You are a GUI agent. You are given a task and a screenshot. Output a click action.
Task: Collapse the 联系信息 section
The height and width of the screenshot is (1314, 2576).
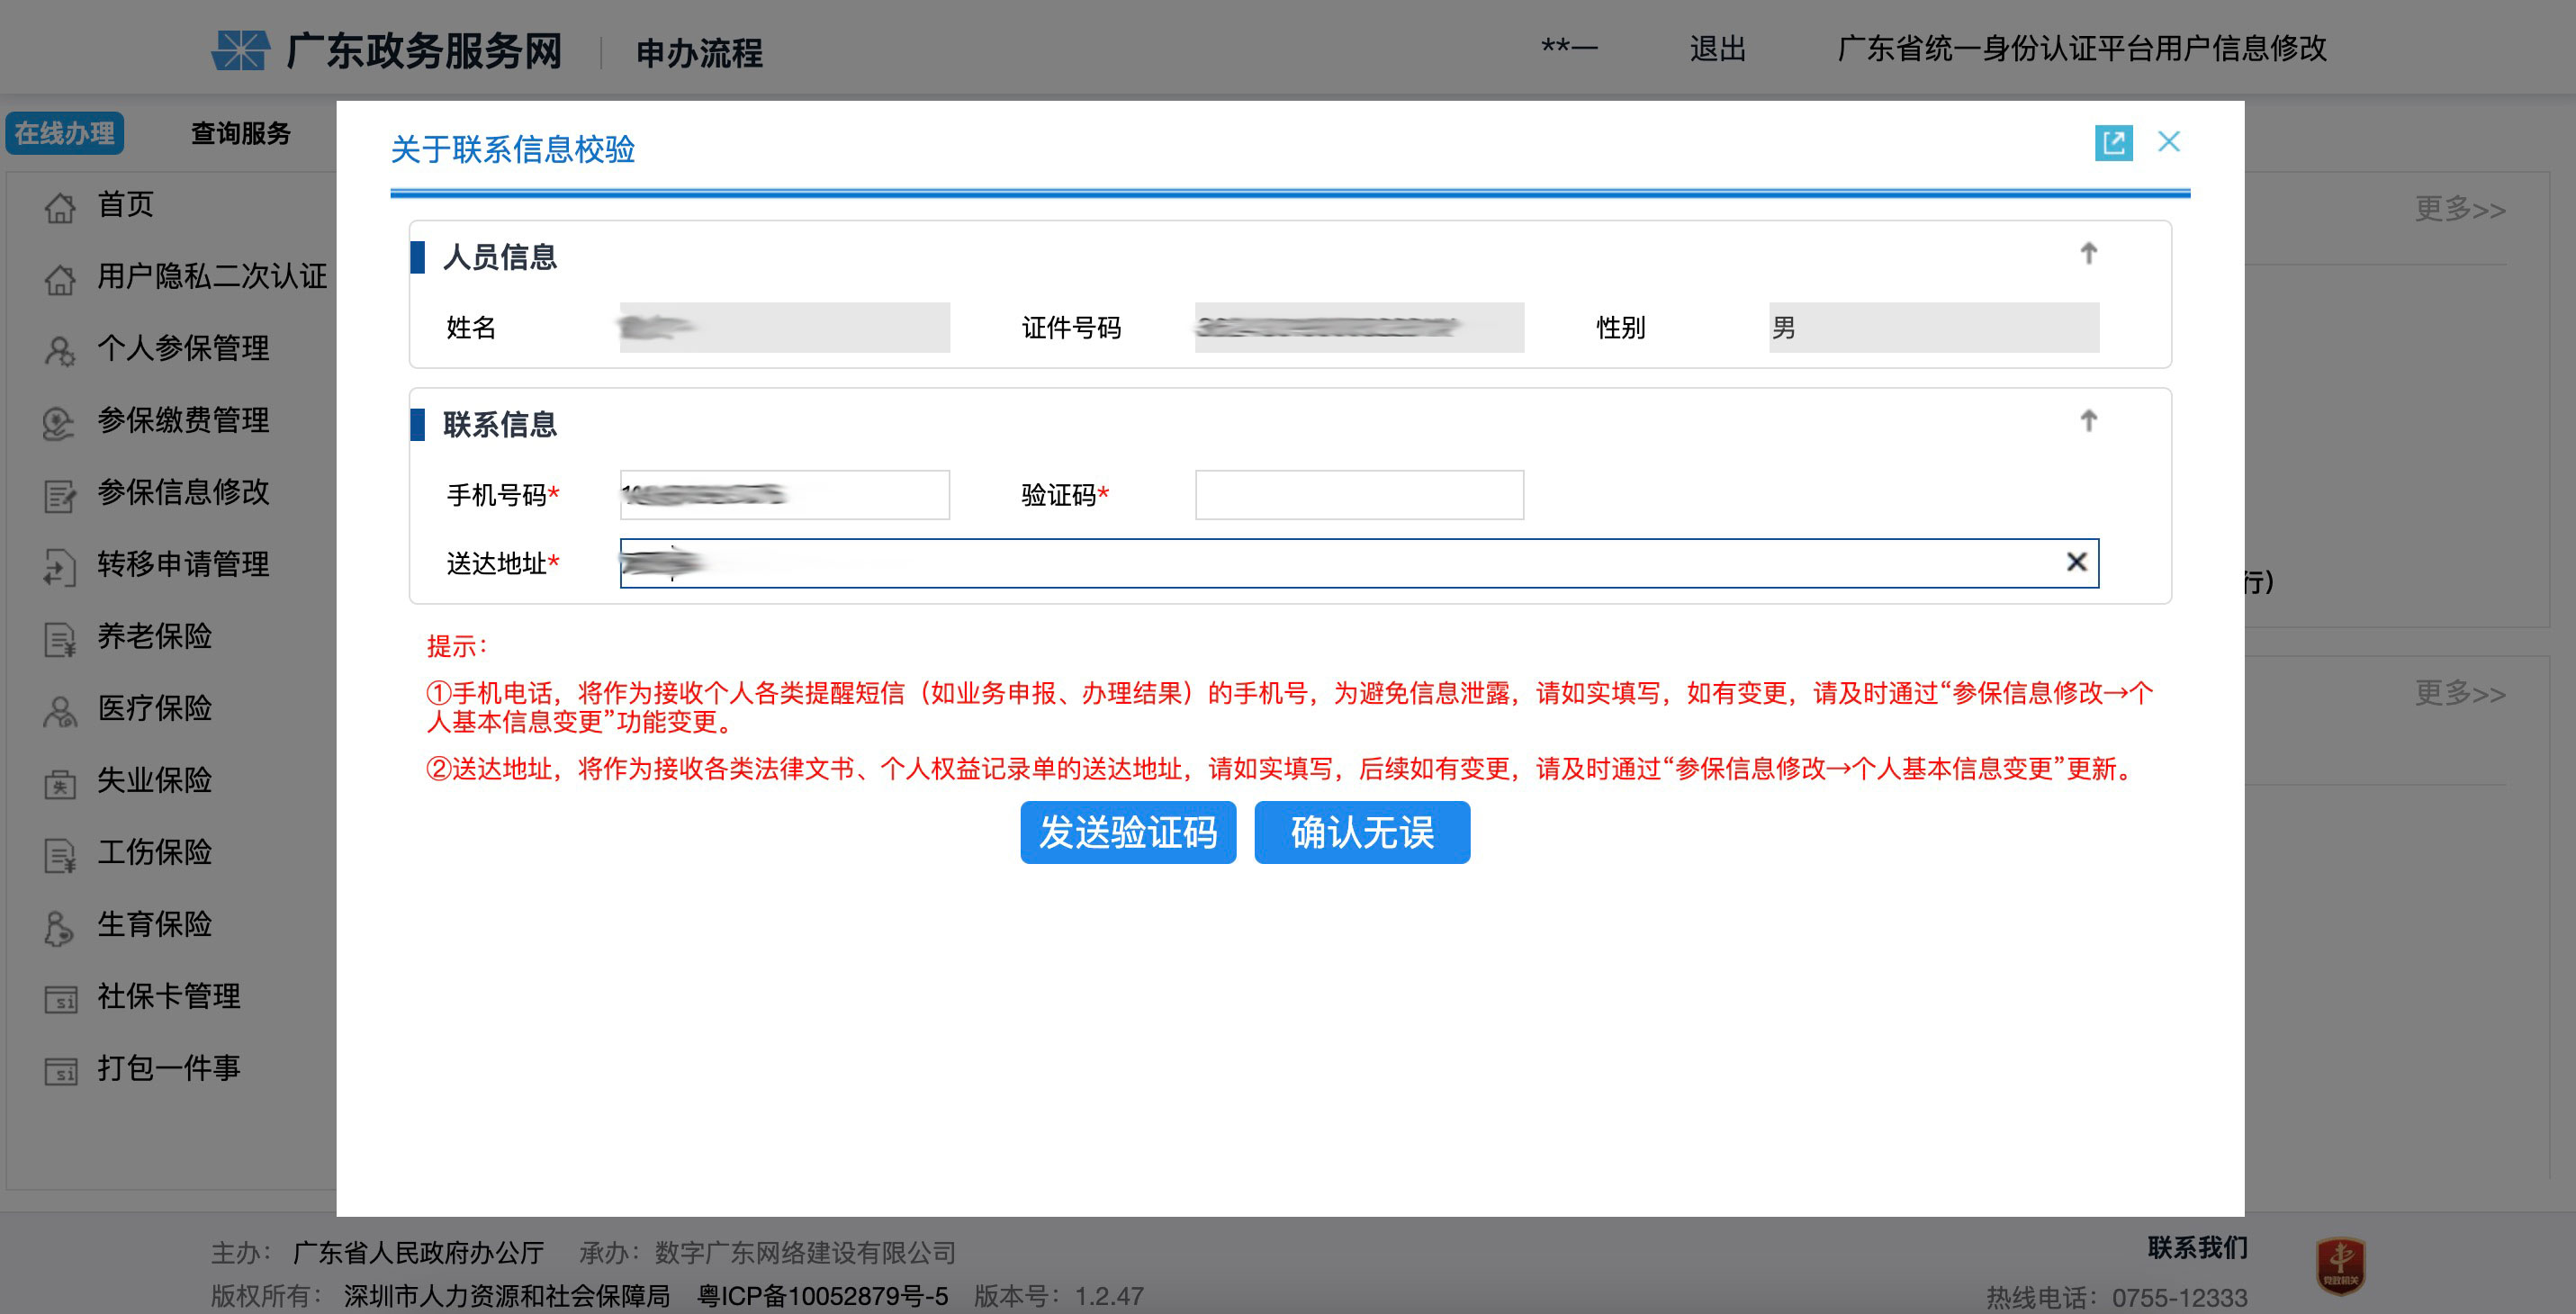[x=2089, y=422]
